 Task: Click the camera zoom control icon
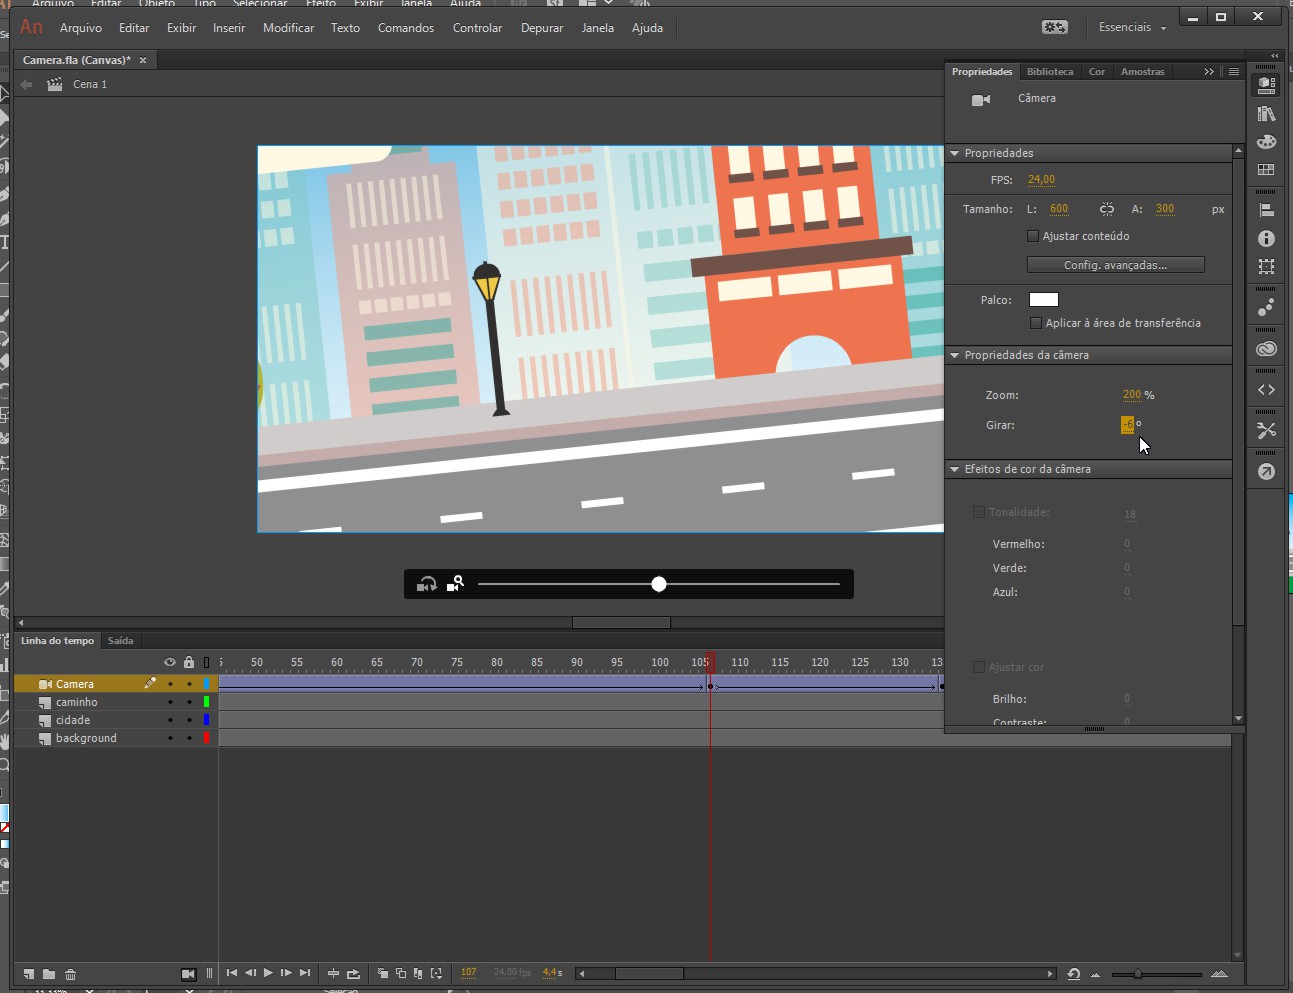pos(455,584)
